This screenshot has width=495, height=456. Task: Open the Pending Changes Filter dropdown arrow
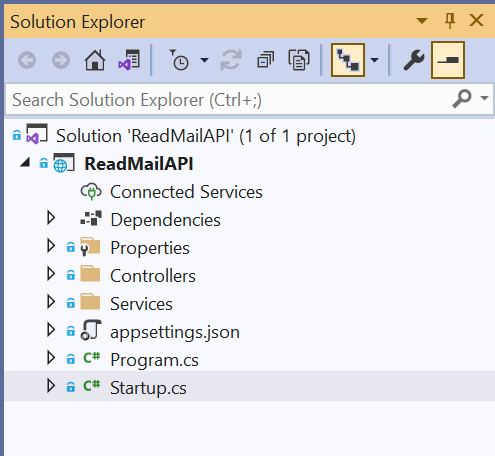(x=204, y=60)
